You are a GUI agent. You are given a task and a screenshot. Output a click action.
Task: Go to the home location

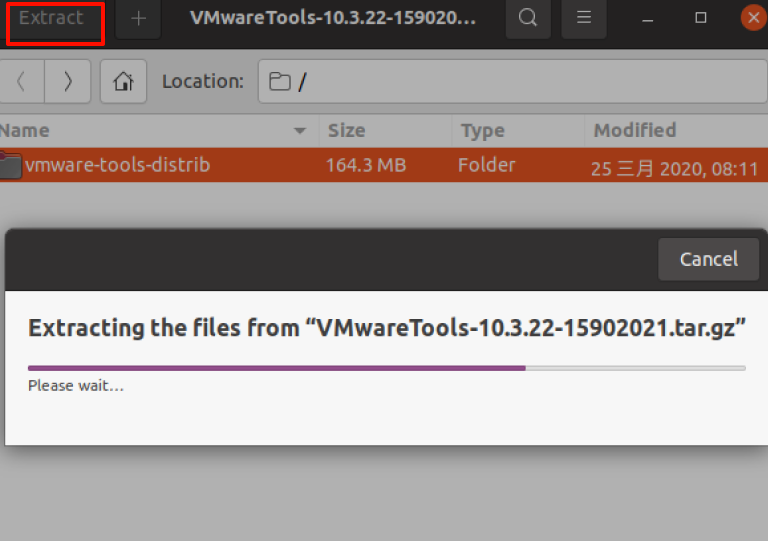coord(123,82)
